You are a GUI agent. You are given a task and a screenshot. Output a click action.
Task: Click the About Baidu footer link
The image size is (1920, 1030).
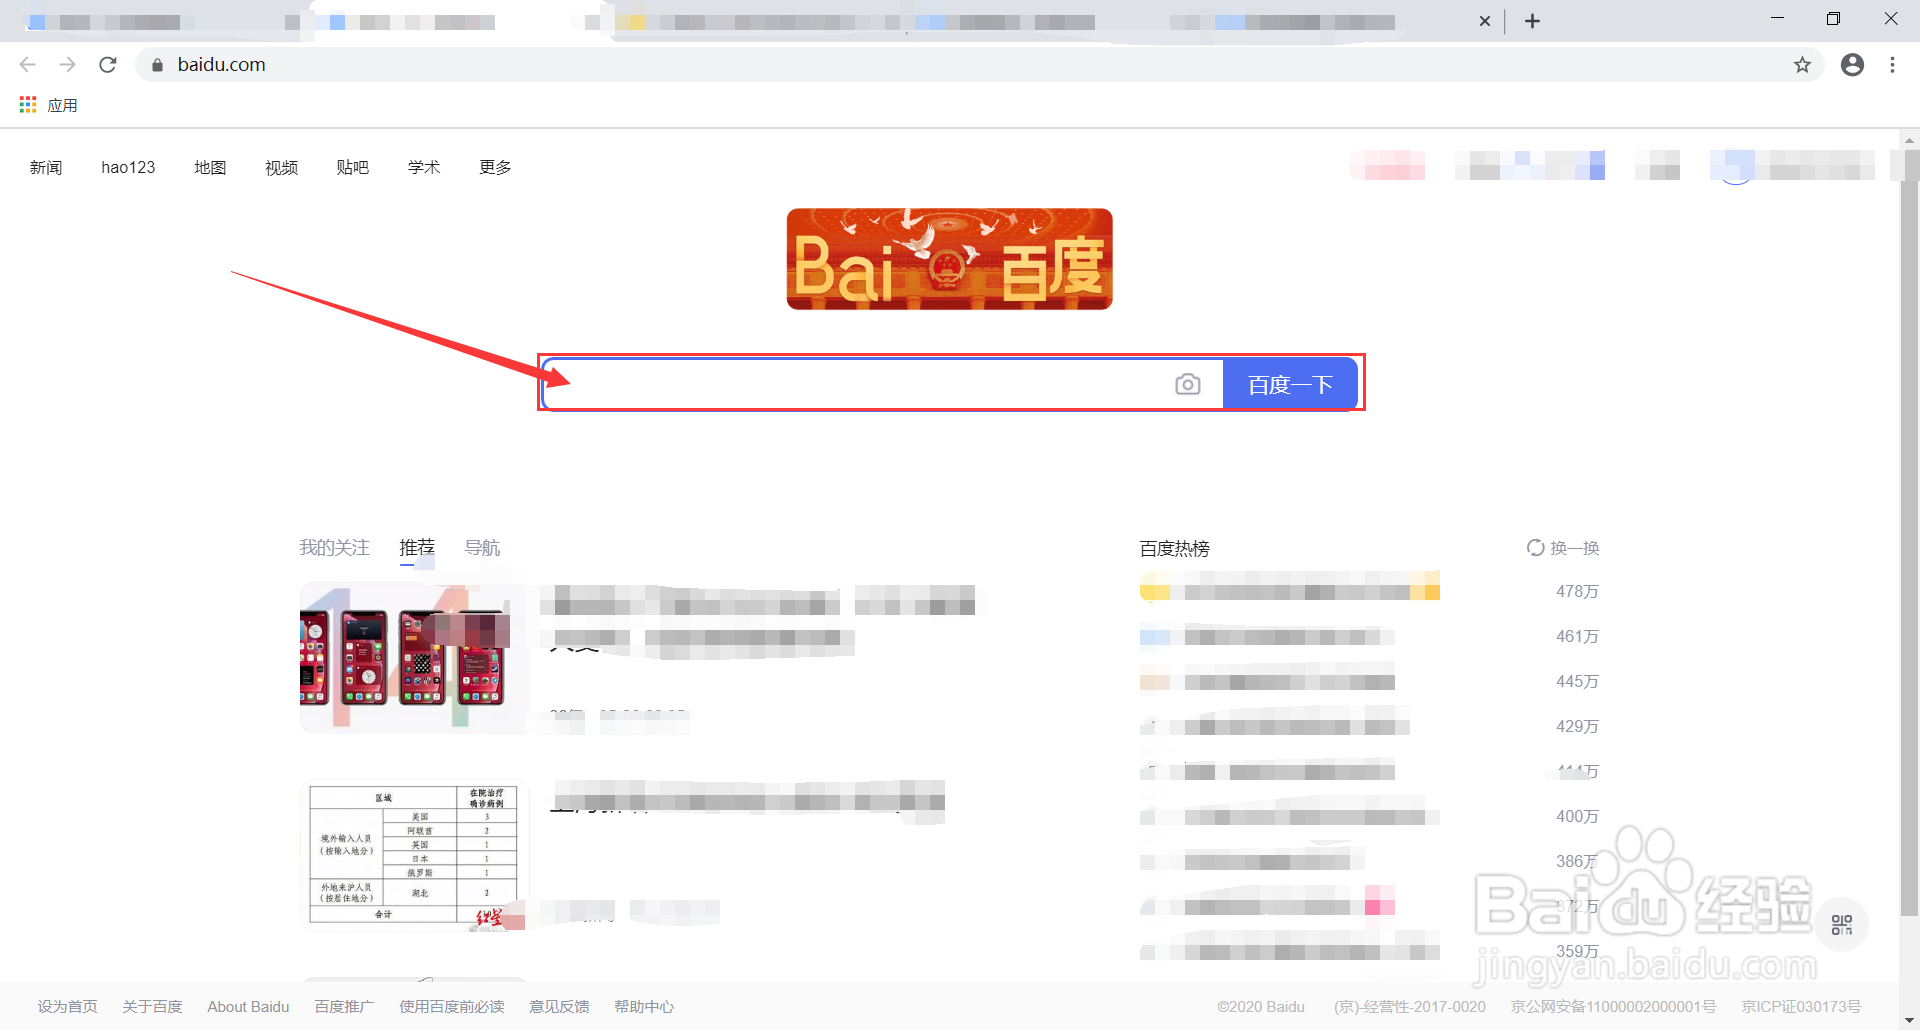(248, 1006)
